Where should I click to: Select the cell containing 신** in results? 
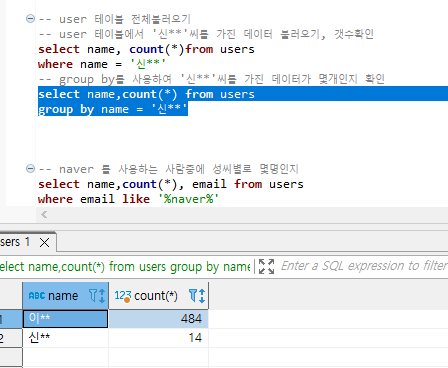(x=65, y=338)
